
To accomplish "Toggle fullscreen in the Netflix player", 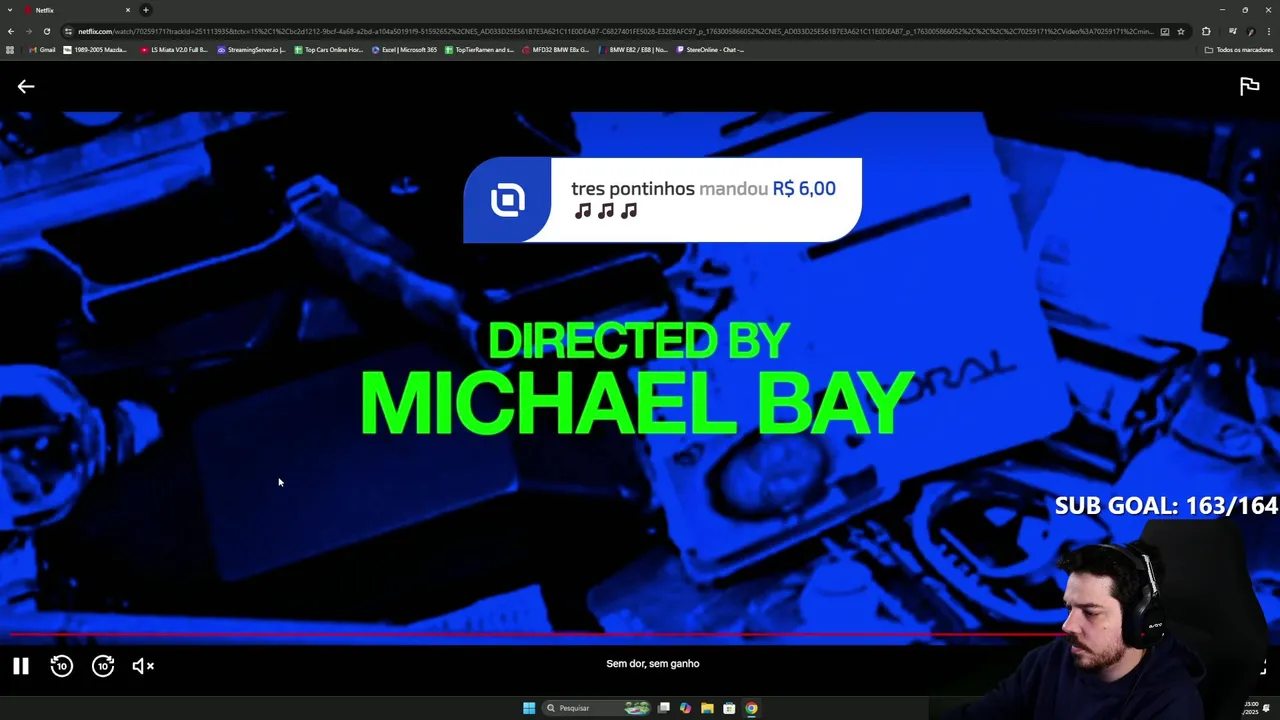I will pyautogui.click(x=1262, y=666).
